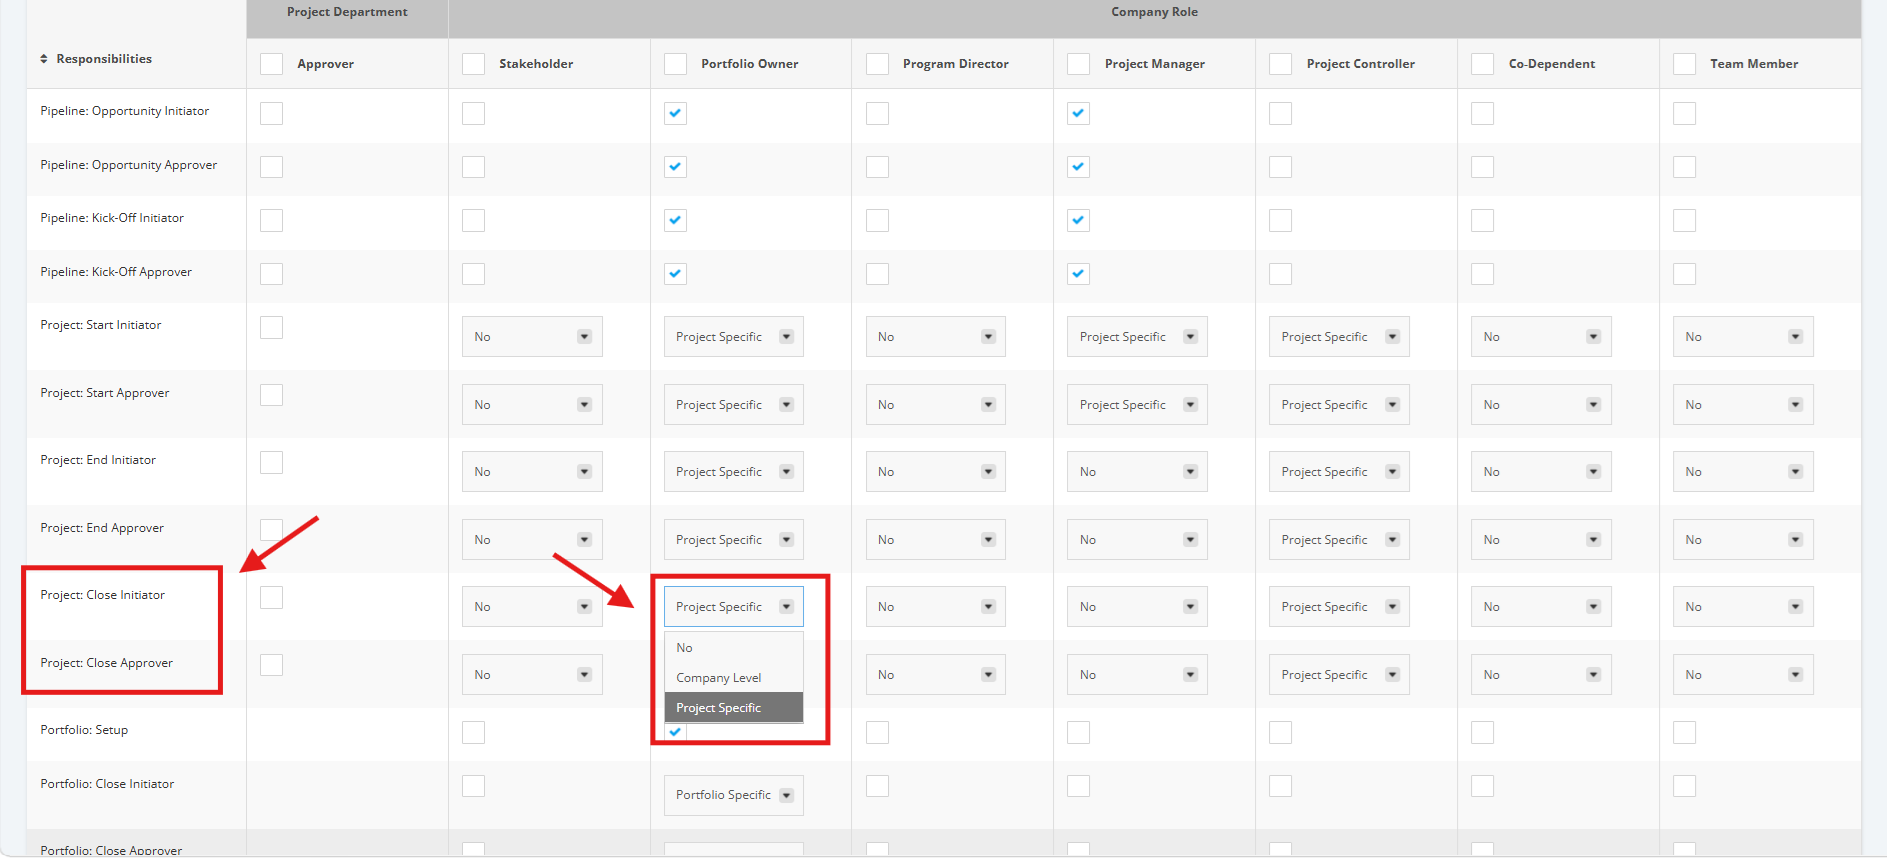Toggle Portfolio Owner for Pipeline: Opportunity Initiator
The image size is (1887, 858).
(675, 113)
